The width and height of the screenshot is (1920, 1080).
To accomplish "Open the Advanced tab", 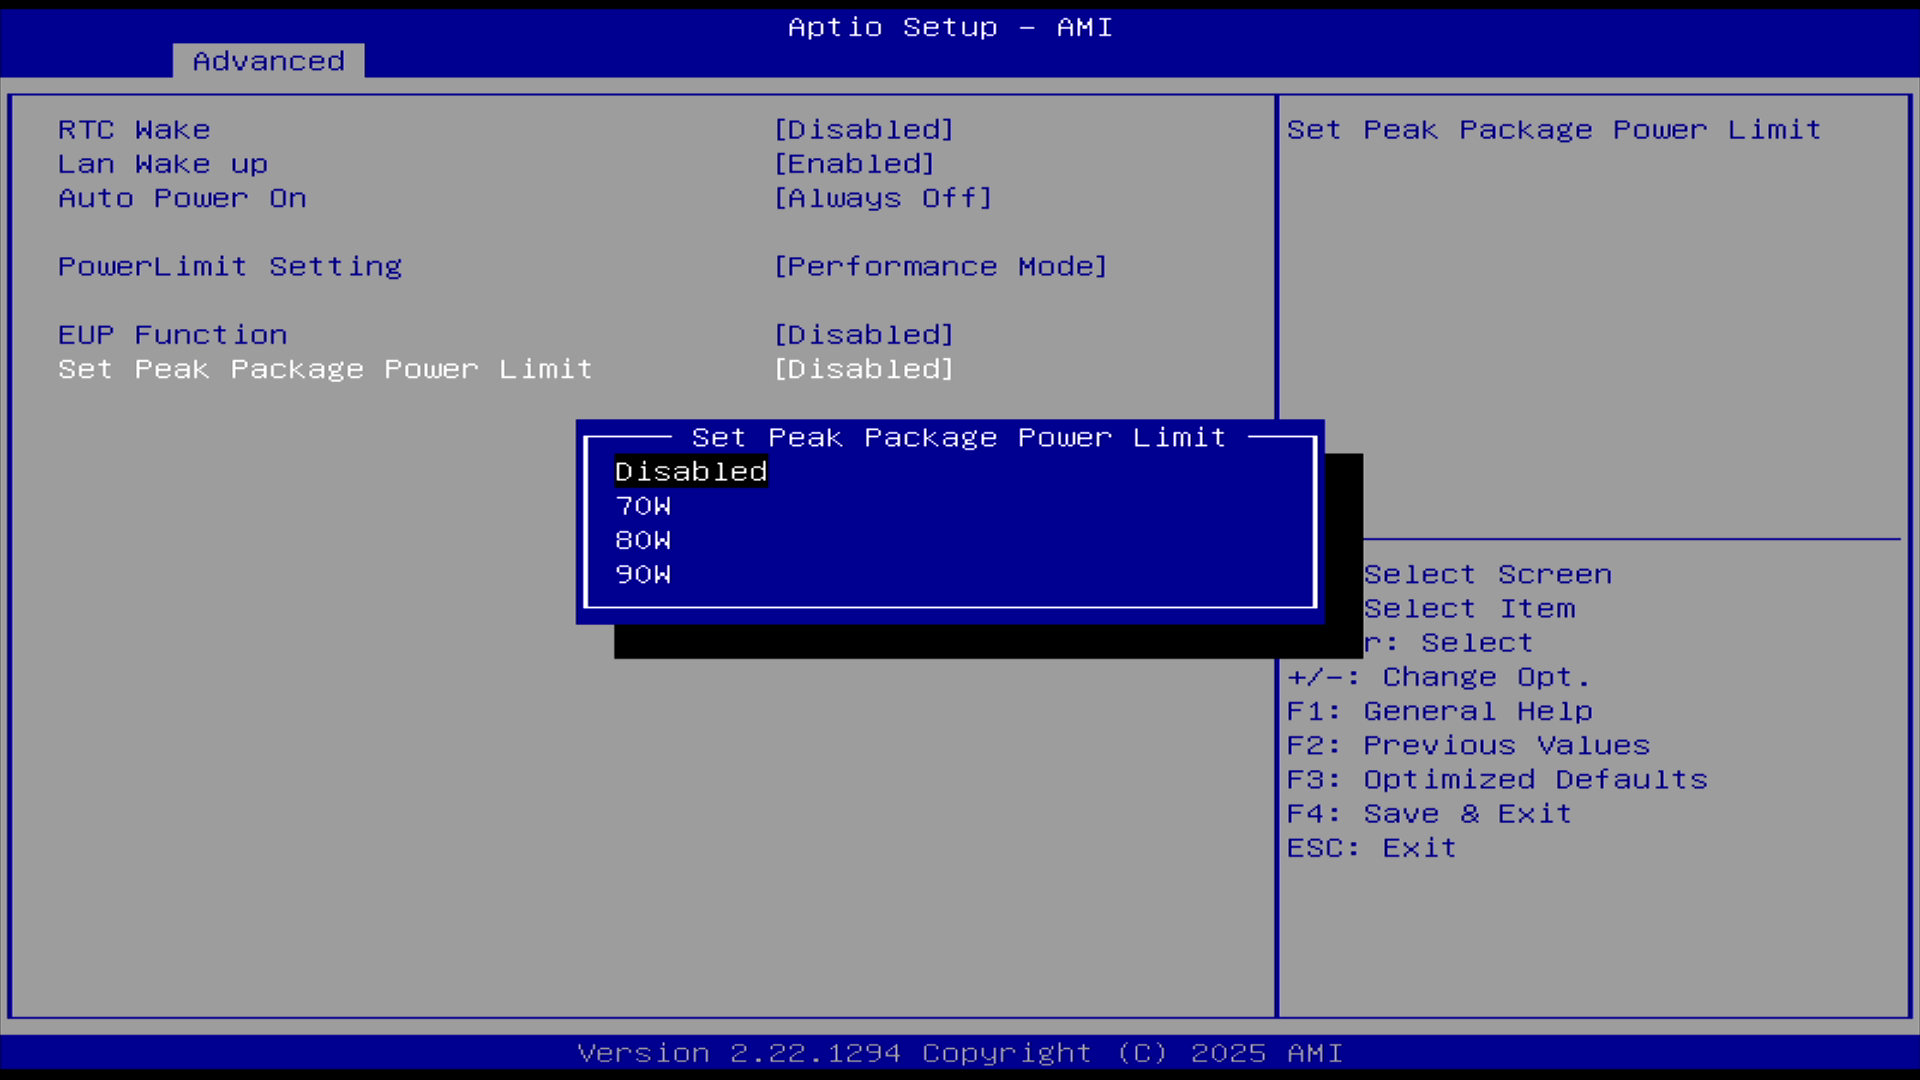I will coord(268,61).
